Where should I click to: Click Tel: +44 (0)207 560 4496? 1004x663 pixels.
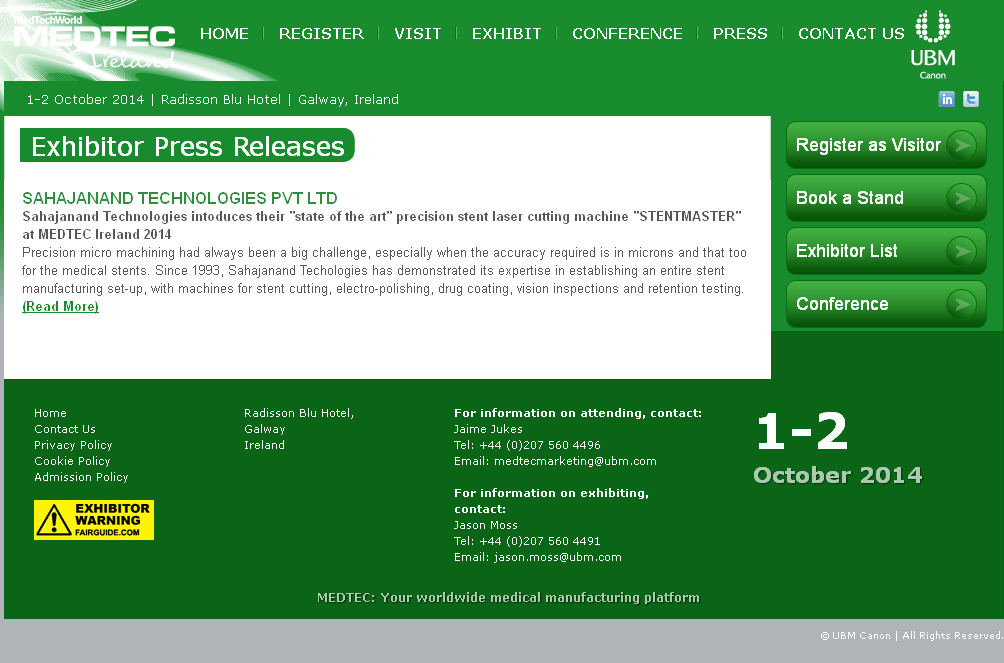click(x=527, y=445)
